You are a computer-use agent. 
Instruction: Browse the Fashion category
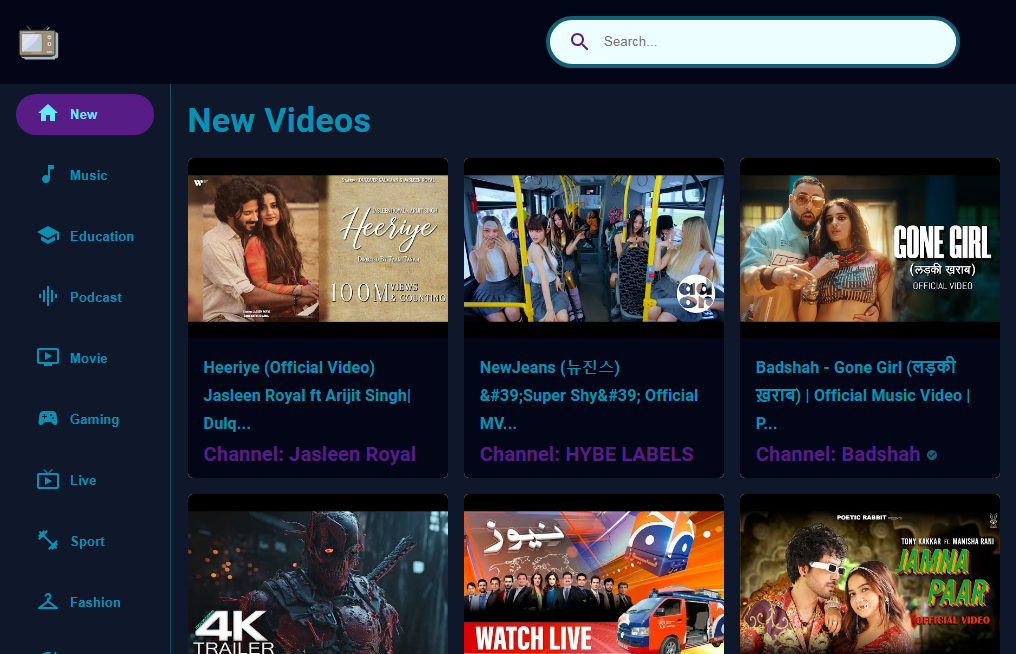pos(95,602)
